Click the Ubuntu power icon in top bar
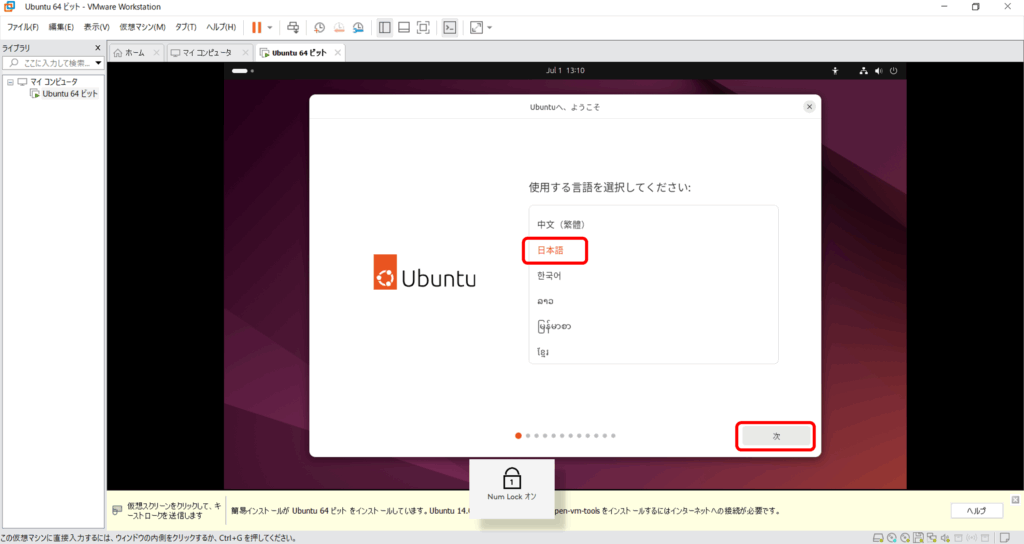This screenshot has width=1024, height=544. click(x=893, y=71)
